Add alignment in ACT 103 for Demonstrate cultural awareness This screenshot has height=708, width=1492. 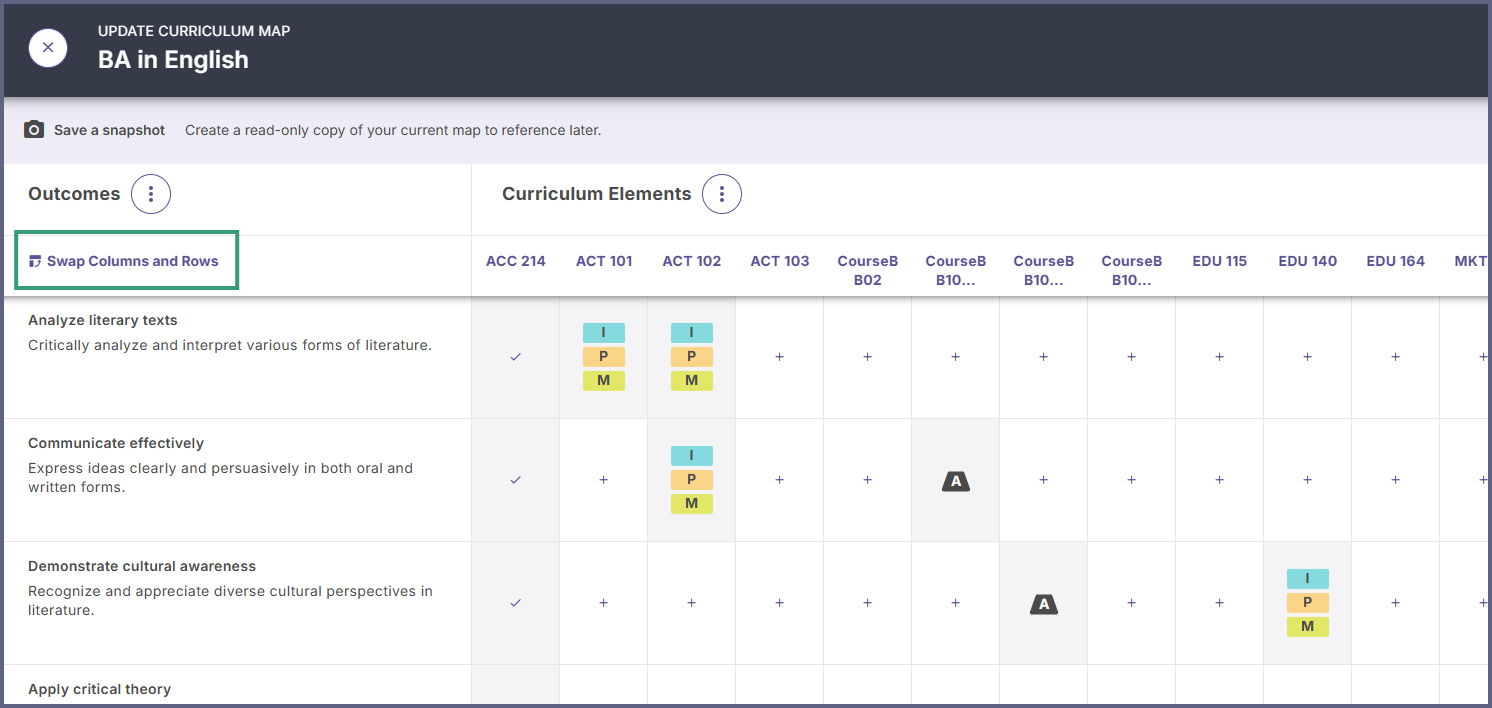780,603
